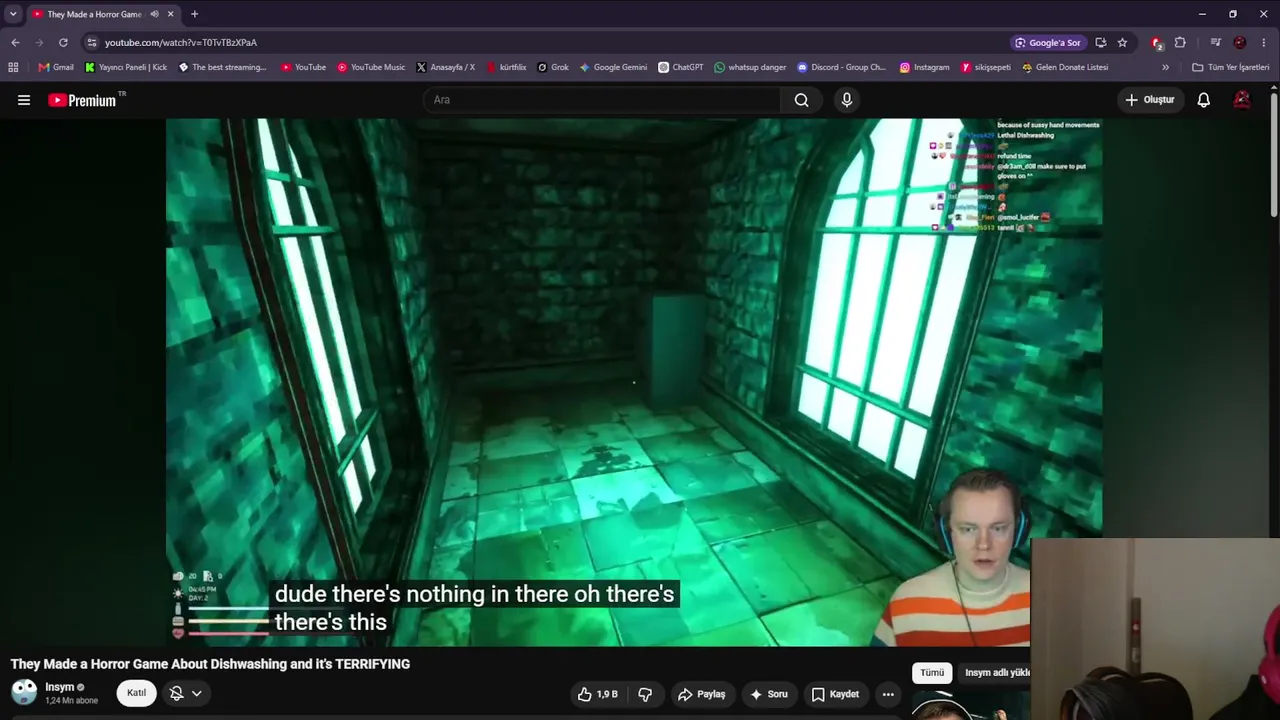This screenshot has width=1280, height=720.
Task: Click the video title text
Action: pyautogui.click(x=210, y=664)
